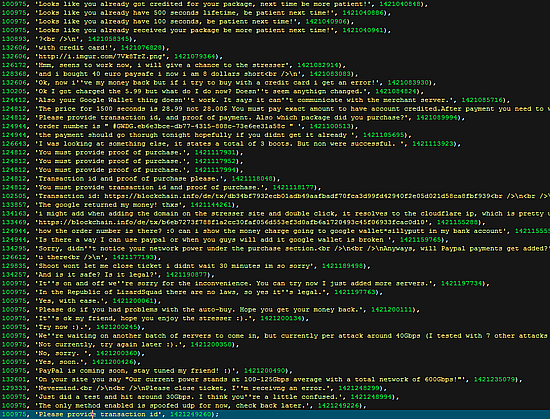Viewport: 550px width, 419px height.
Task: Click line 'In the Republic of LizardSquad'
Action: (192, 292)
